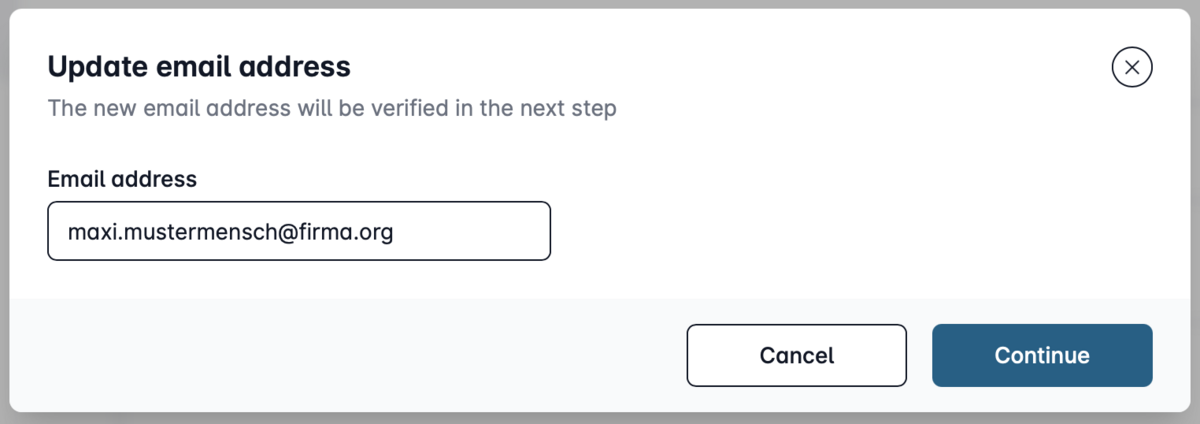Click inside the field after firma.org

point(470,232)
